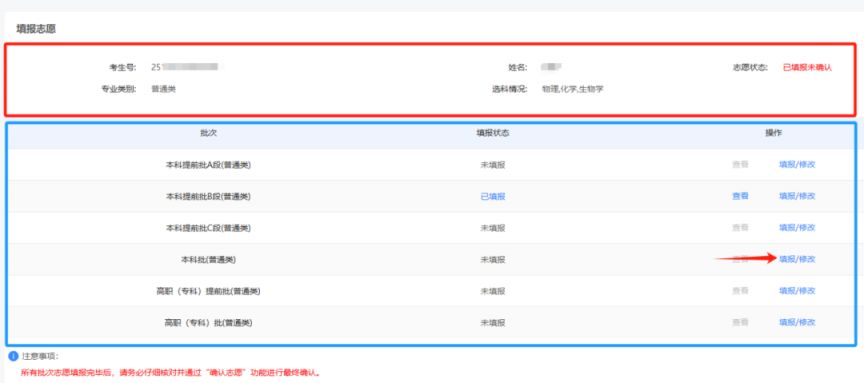Select the 本科提前批C段(普通类) batch name
This screenshot has width=864, height=383.
208,228
